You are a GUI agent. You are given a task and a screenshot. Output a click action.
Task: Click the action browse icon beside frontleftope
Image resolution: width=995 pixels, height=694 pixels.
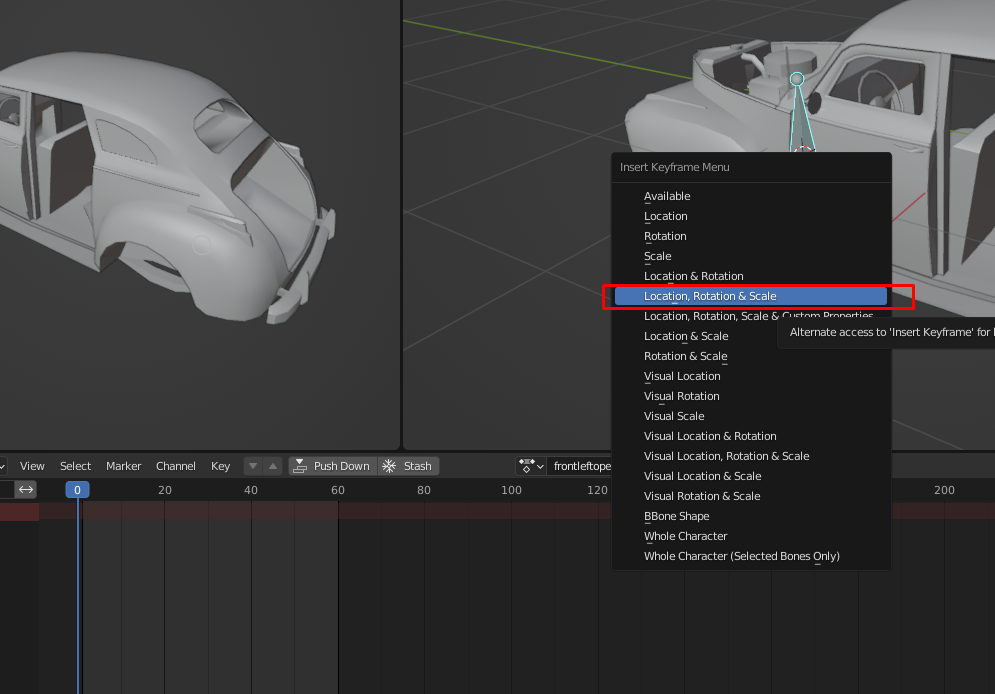pos(530,466)
